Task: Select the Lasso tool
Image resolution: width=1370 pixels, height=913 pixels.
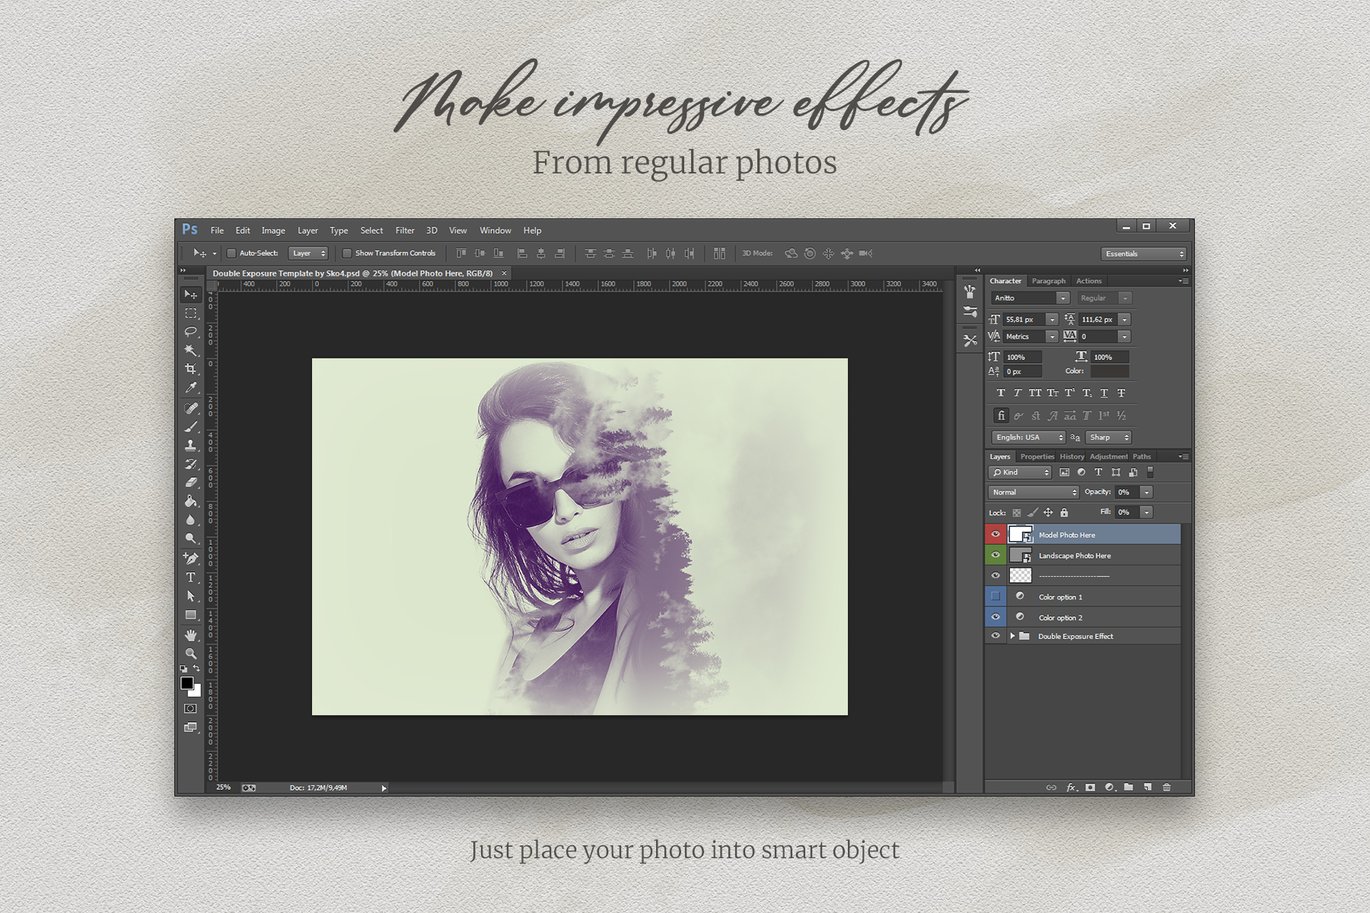Action: coord(190,332)
